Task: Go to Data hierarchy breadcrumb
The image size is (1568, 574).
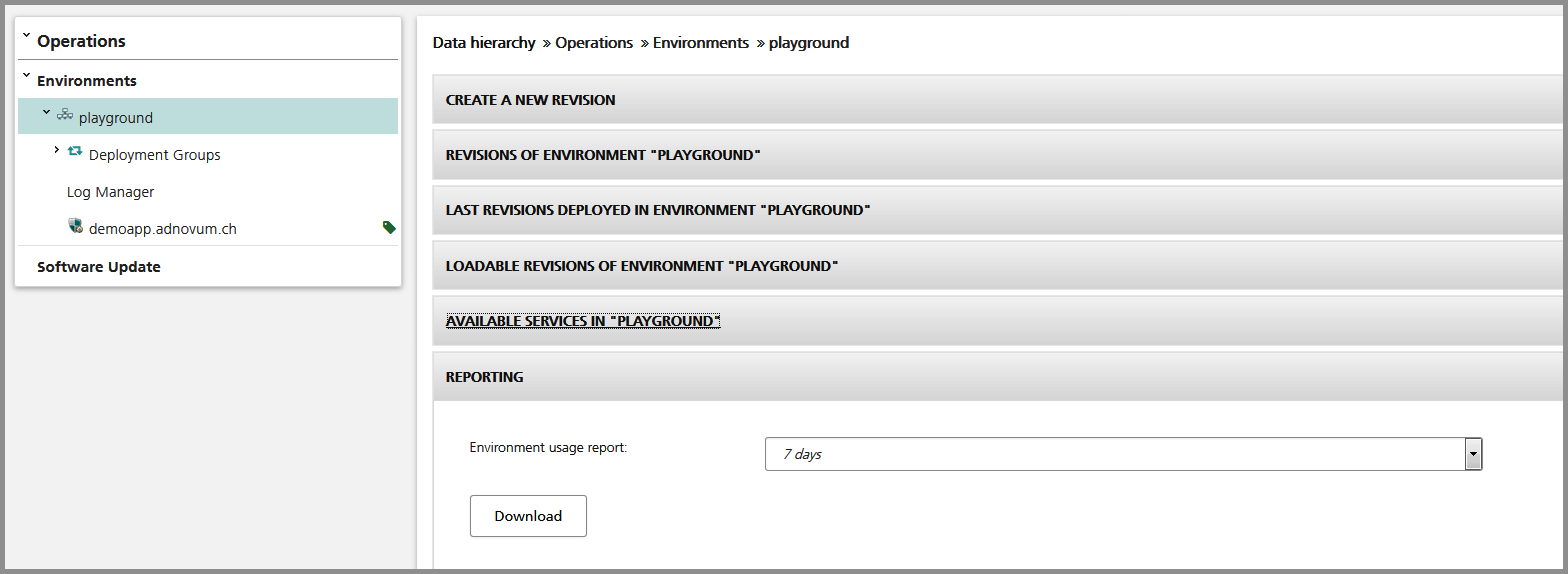Action: [x=484, y=43]
